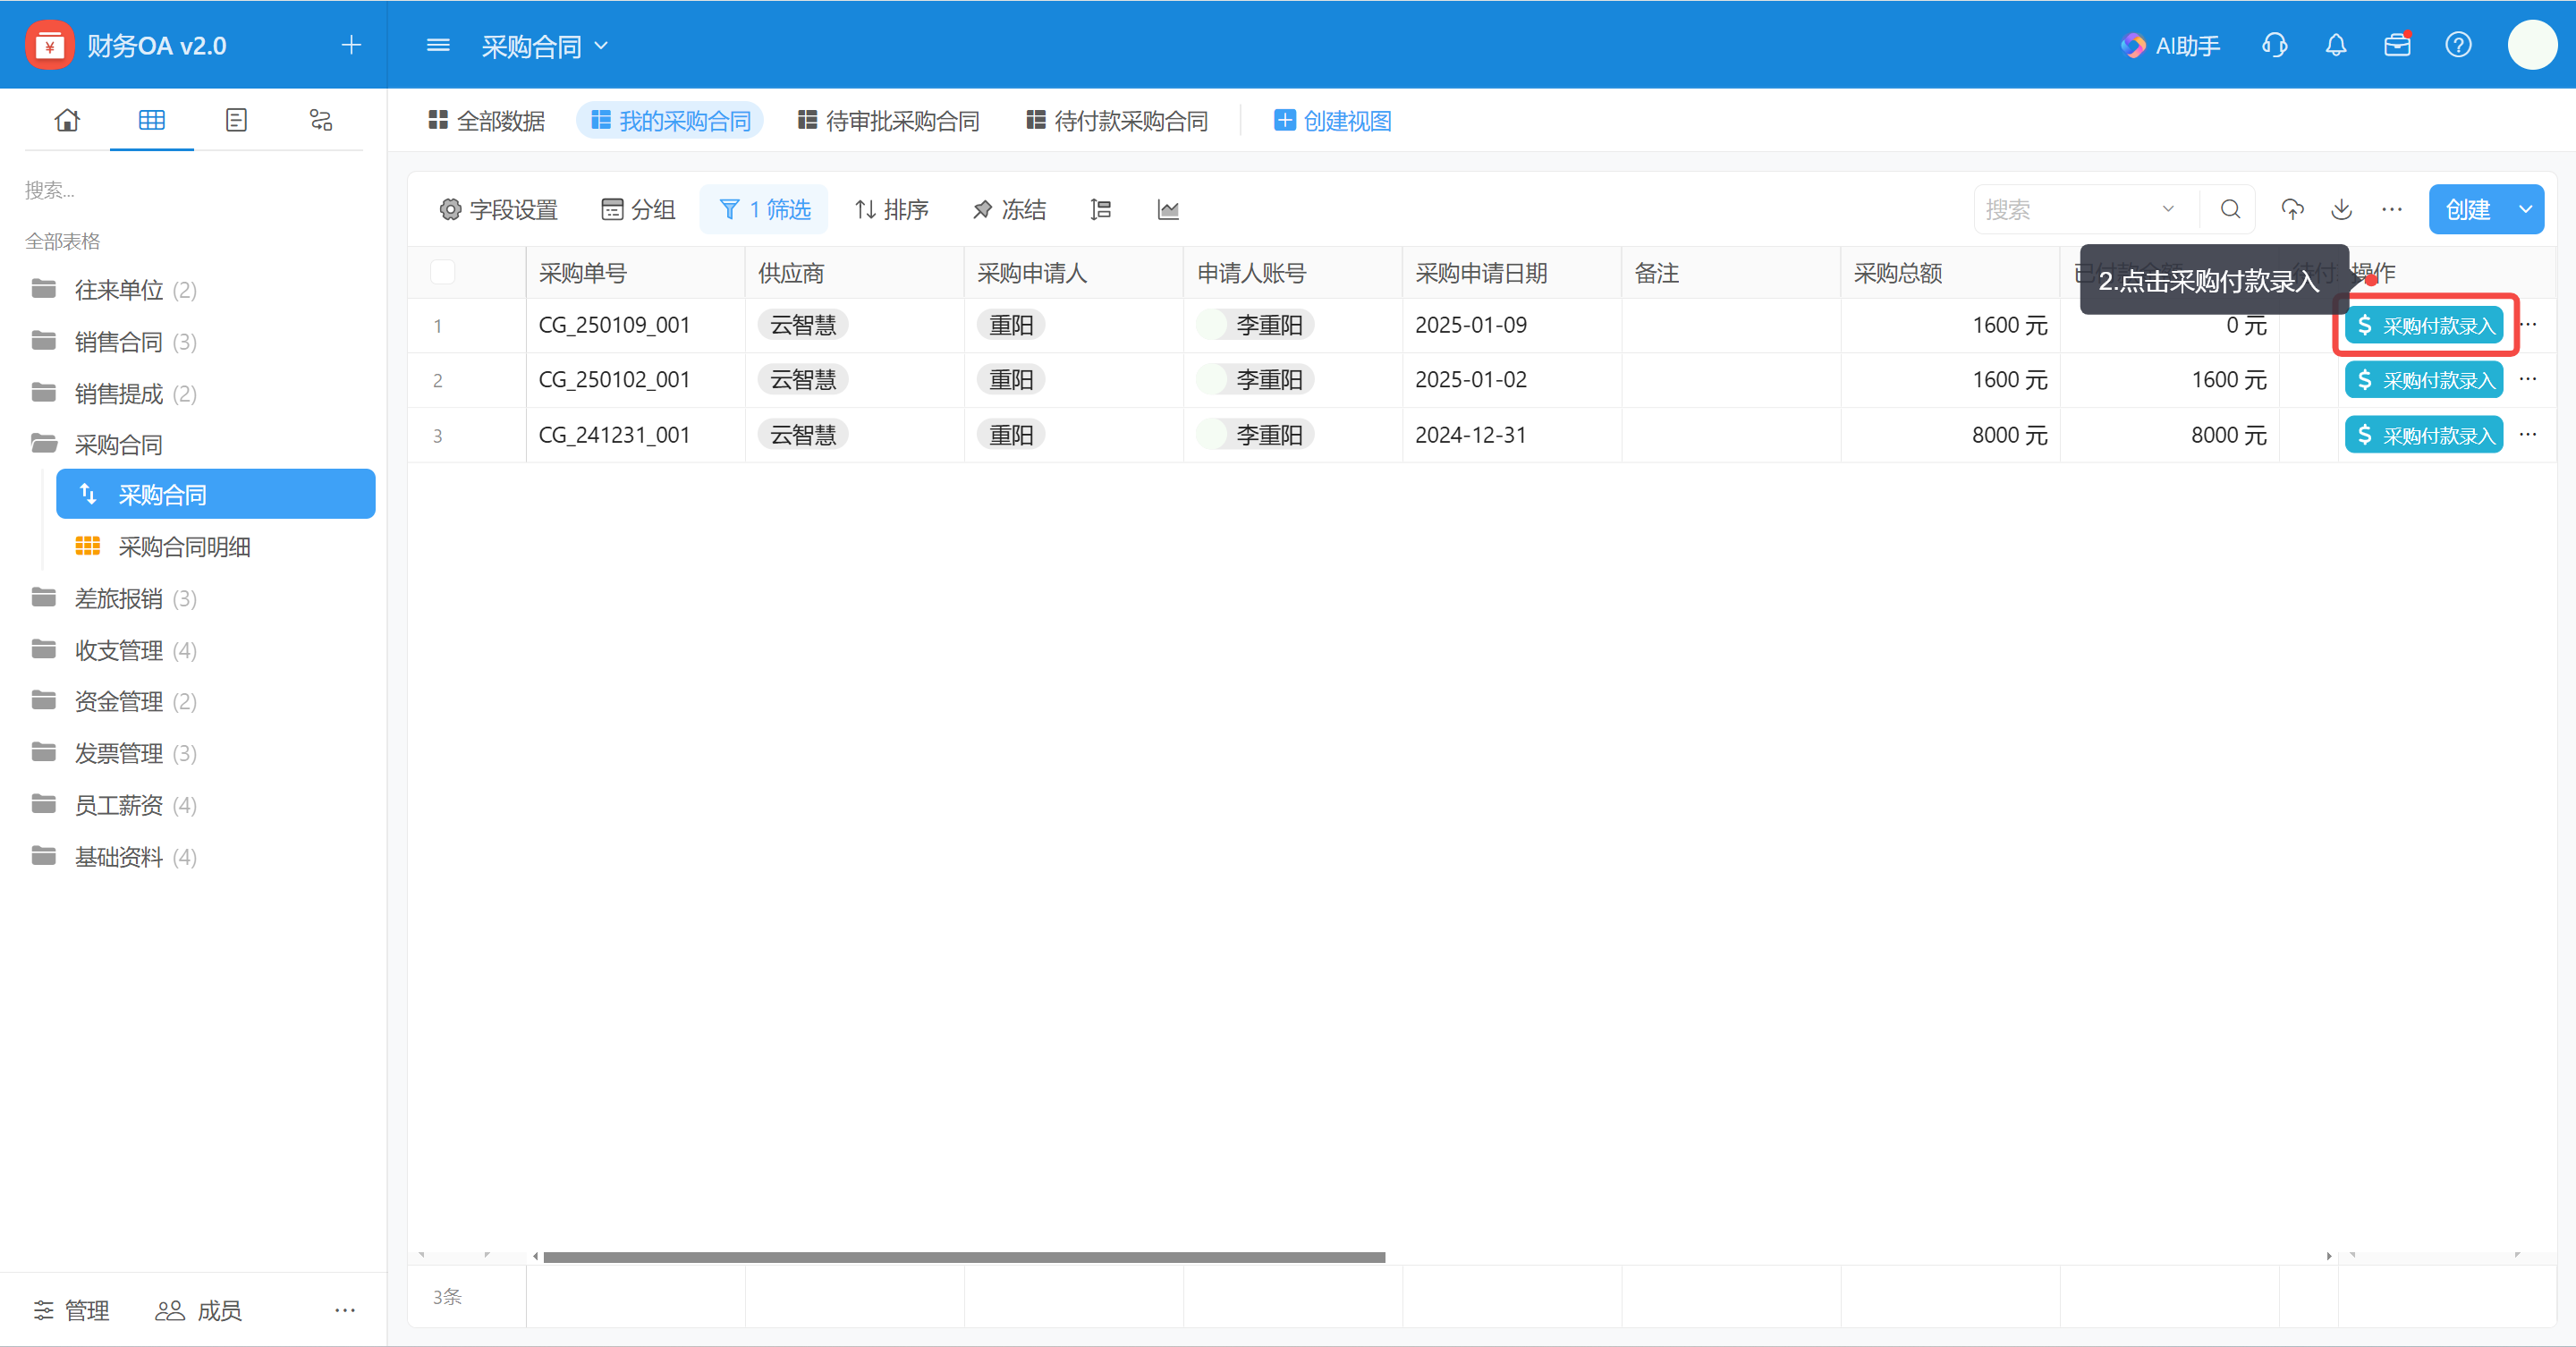Select the table grid icon tab in sidebar

tap(152, 120)
